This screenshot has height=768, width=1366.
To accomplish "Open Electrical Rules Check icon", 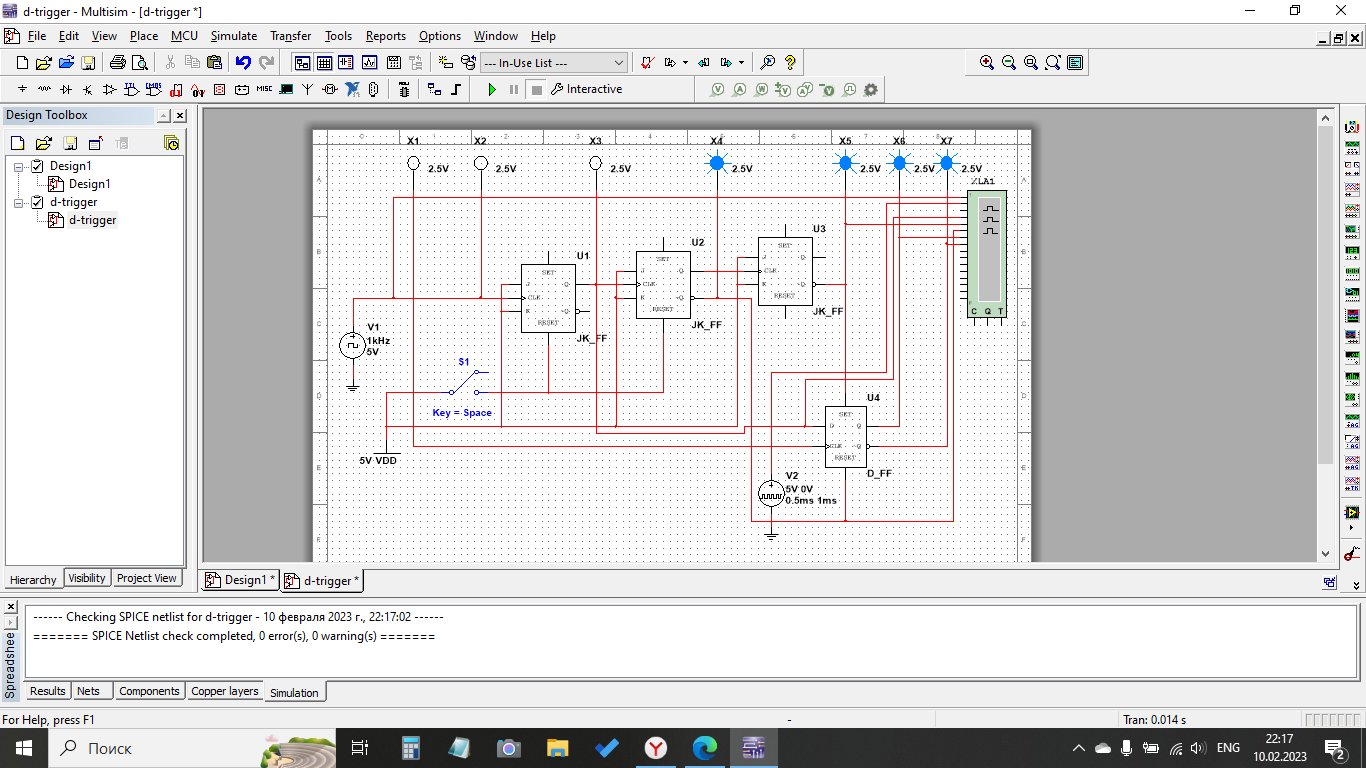I will click(x=647, y=63).
